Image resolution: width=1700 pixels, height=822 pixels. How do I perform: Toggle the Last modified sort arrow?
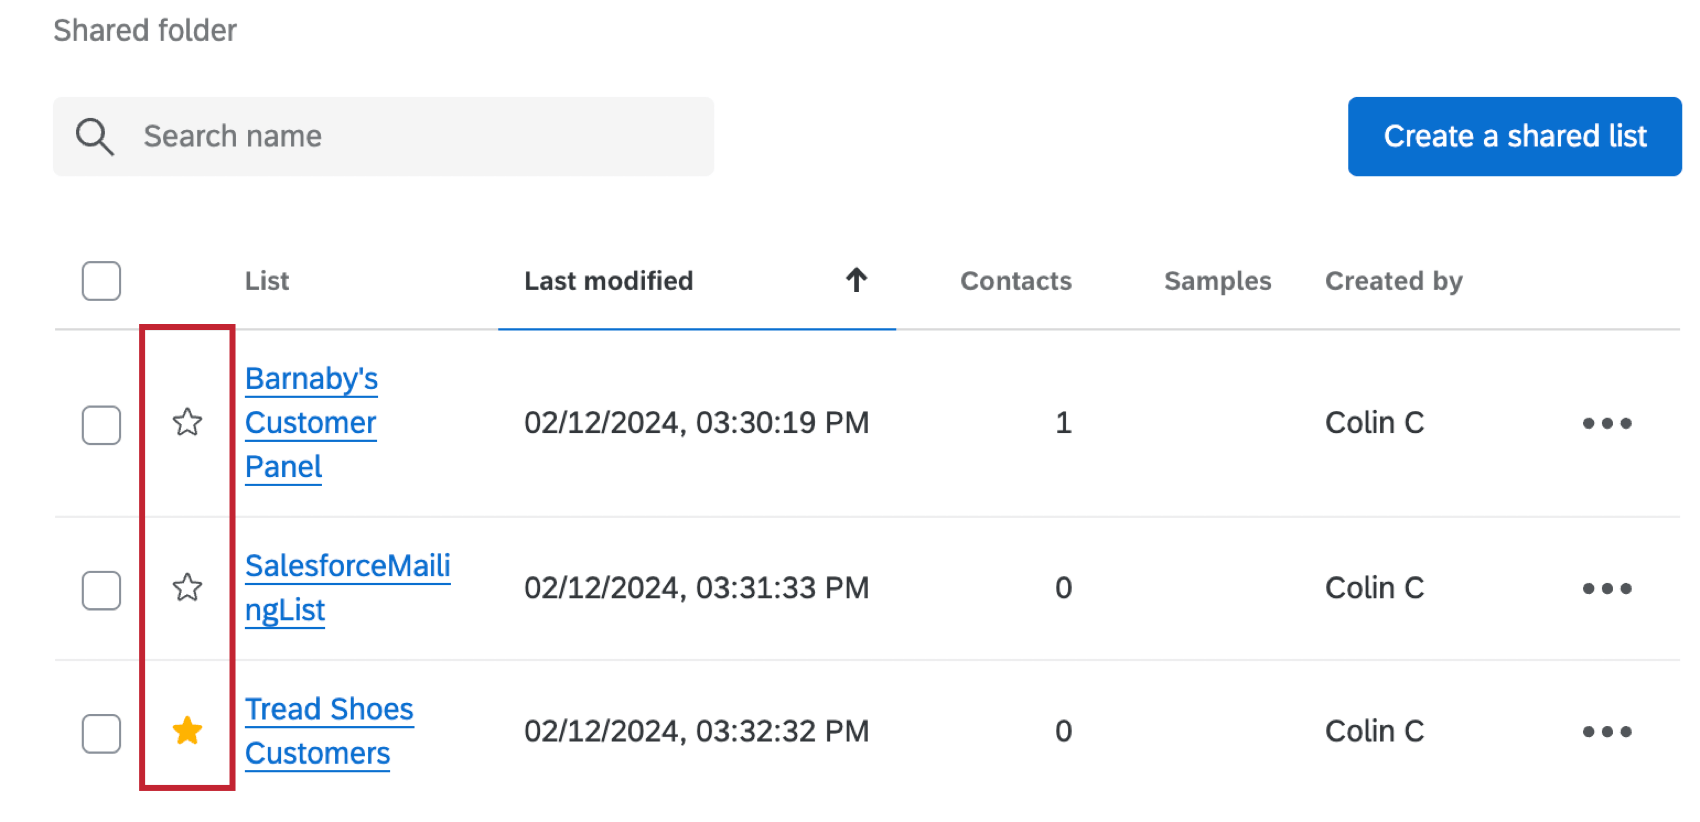tap(856, 280)
